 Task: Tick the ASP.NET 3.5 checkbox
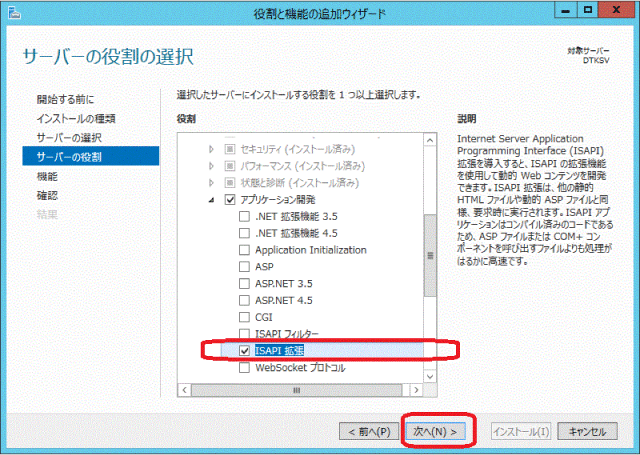244,283
